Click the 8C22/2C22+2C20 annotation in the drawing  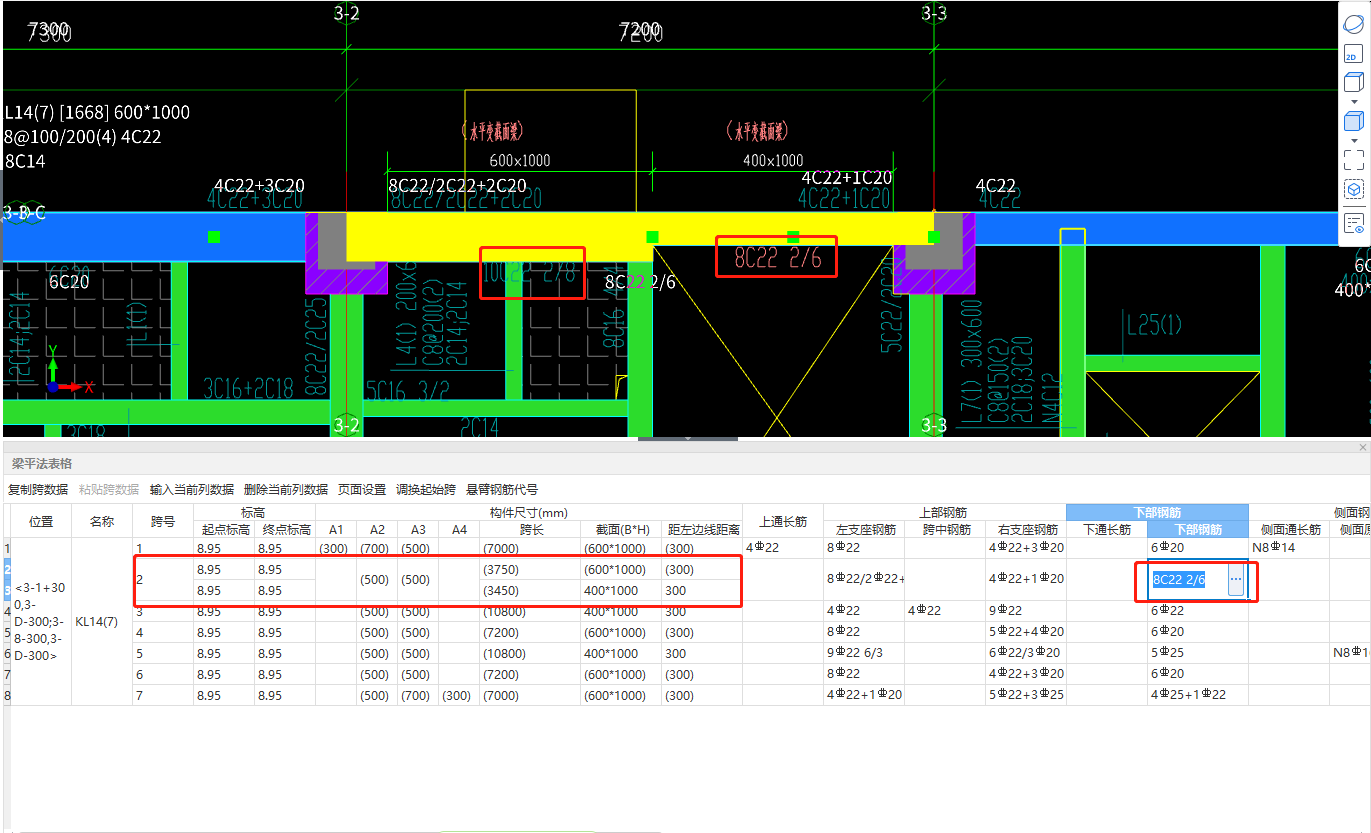[457, 186]
